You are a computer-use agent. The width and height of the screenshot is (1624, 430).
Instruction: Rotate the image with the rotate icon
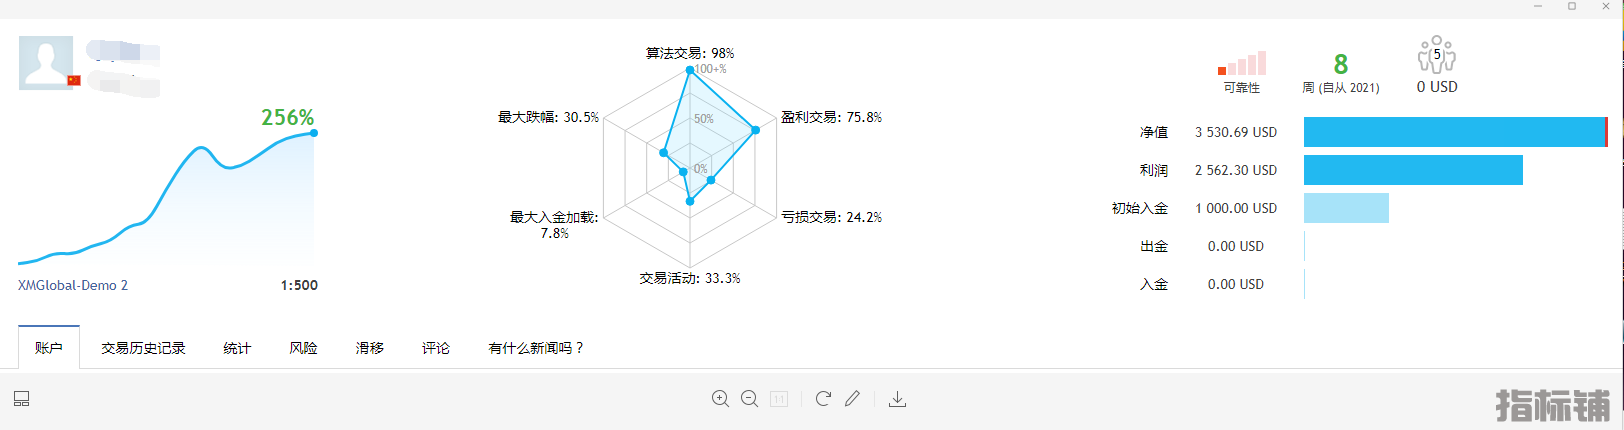(823, 399)
